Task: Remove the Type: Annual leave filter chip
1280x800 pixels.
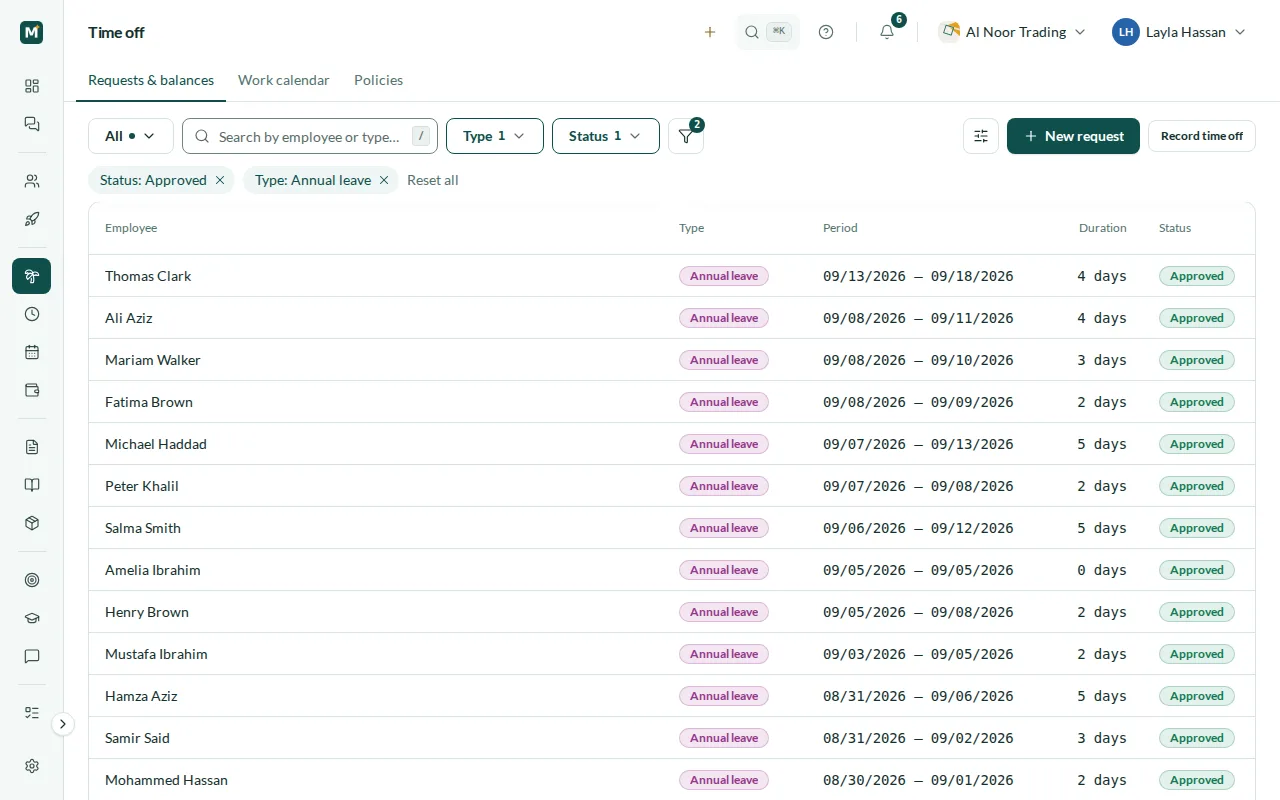Action: point(384,180)
